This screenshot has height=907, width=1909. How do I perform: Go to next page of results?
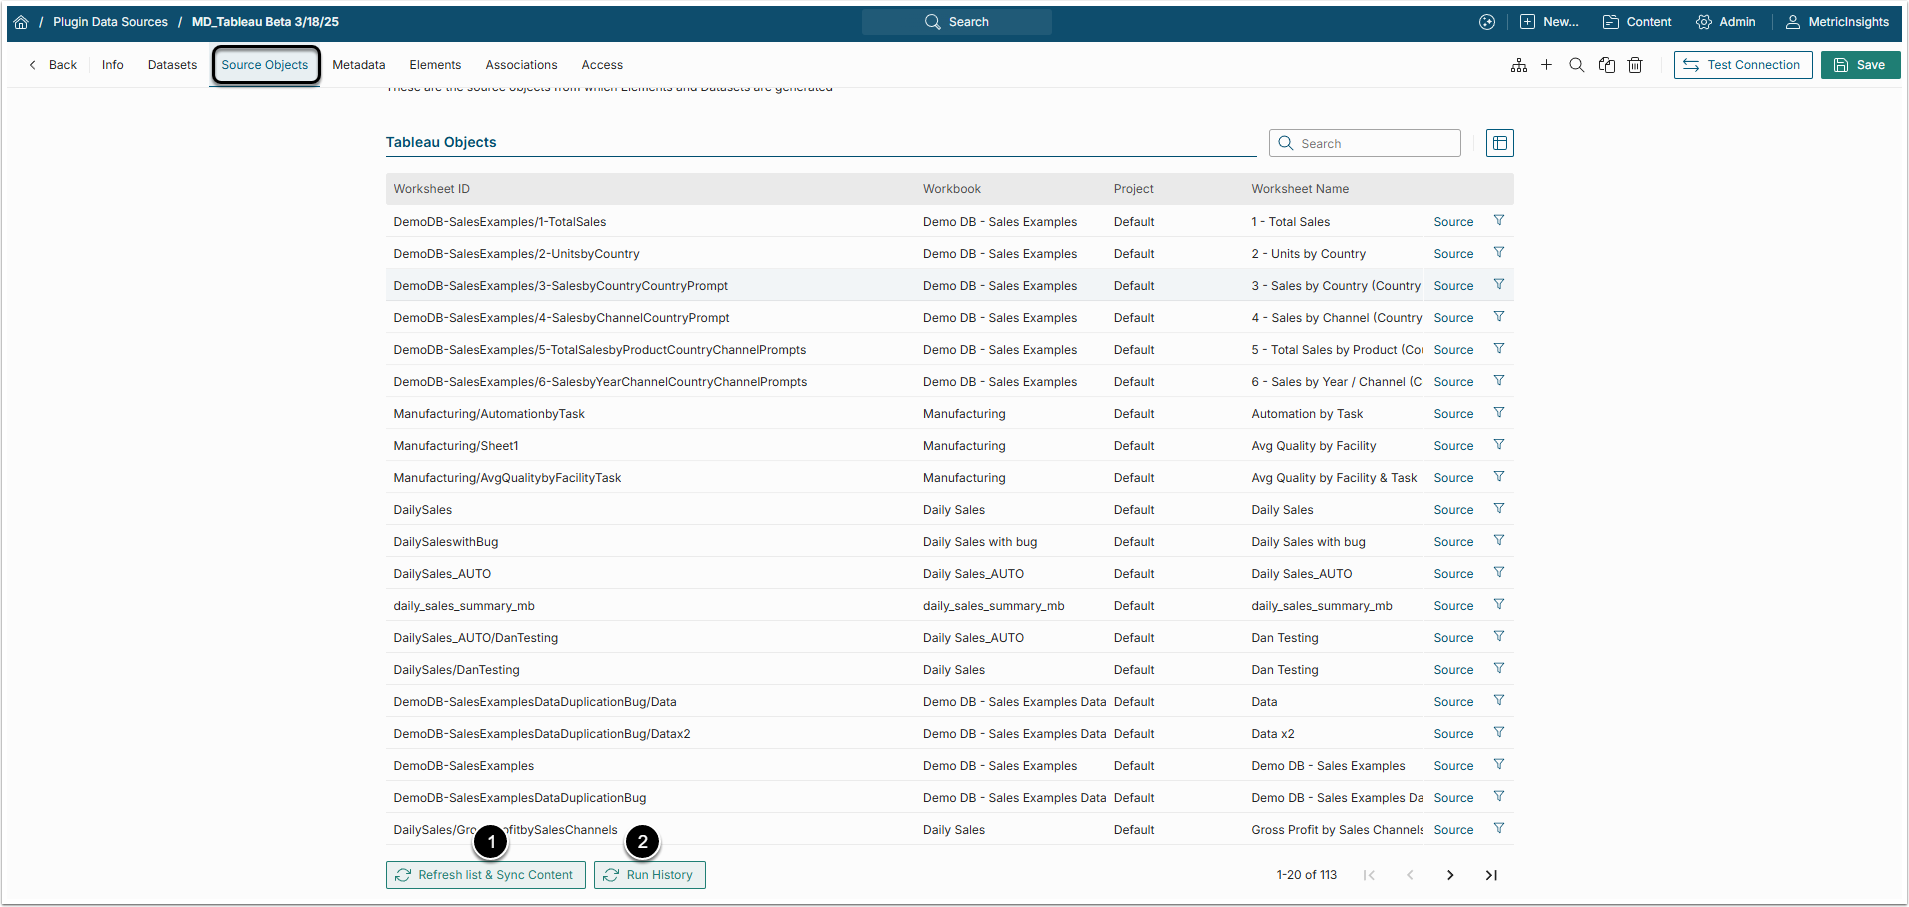(1450, 875)
